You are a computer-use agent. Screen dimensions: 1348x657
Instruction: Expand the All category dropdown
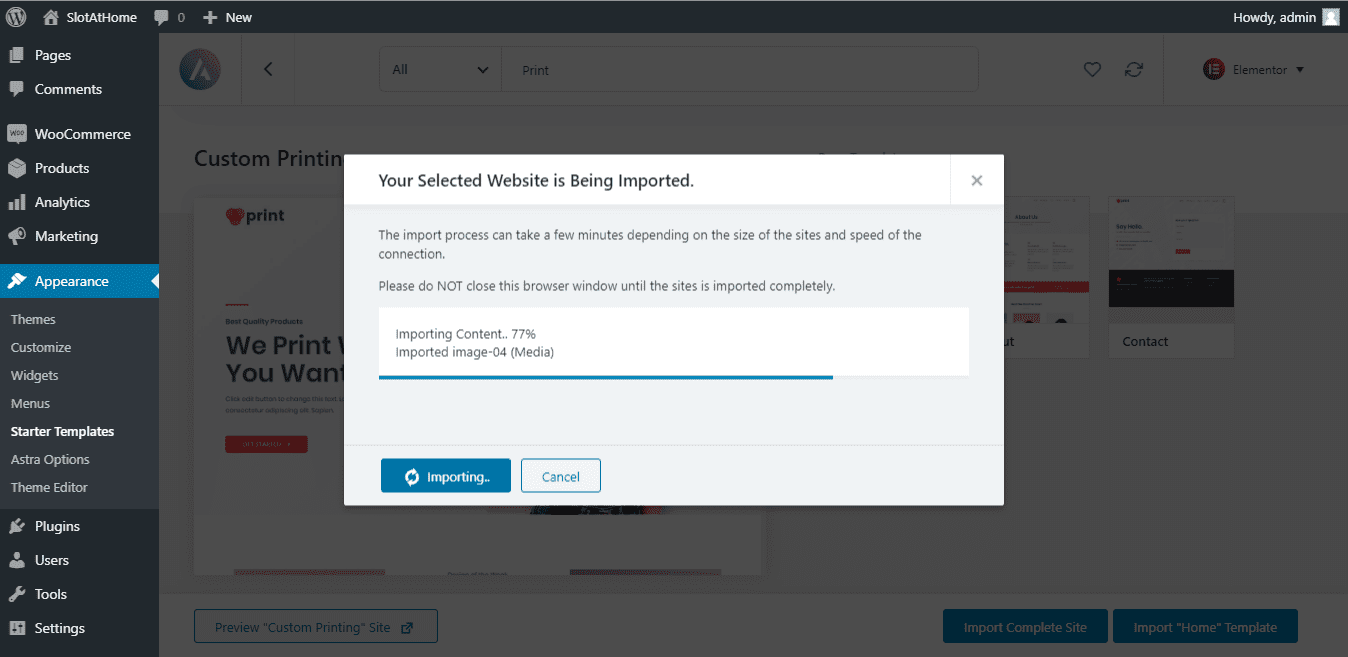click(x=440, y=70)
